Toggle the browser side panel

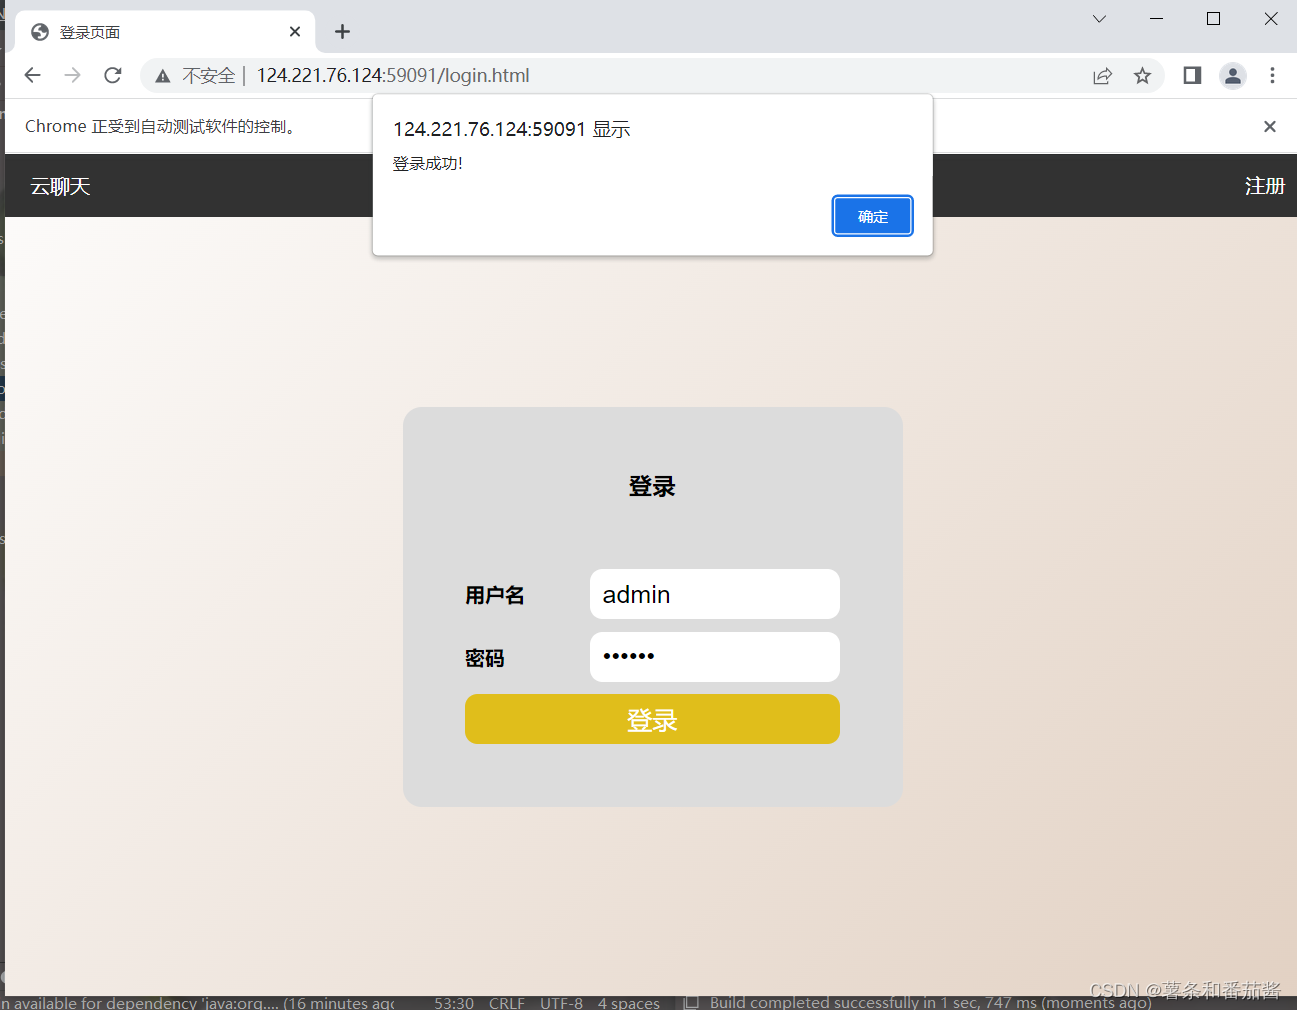pyautogui.click(x=1192, y=76)
